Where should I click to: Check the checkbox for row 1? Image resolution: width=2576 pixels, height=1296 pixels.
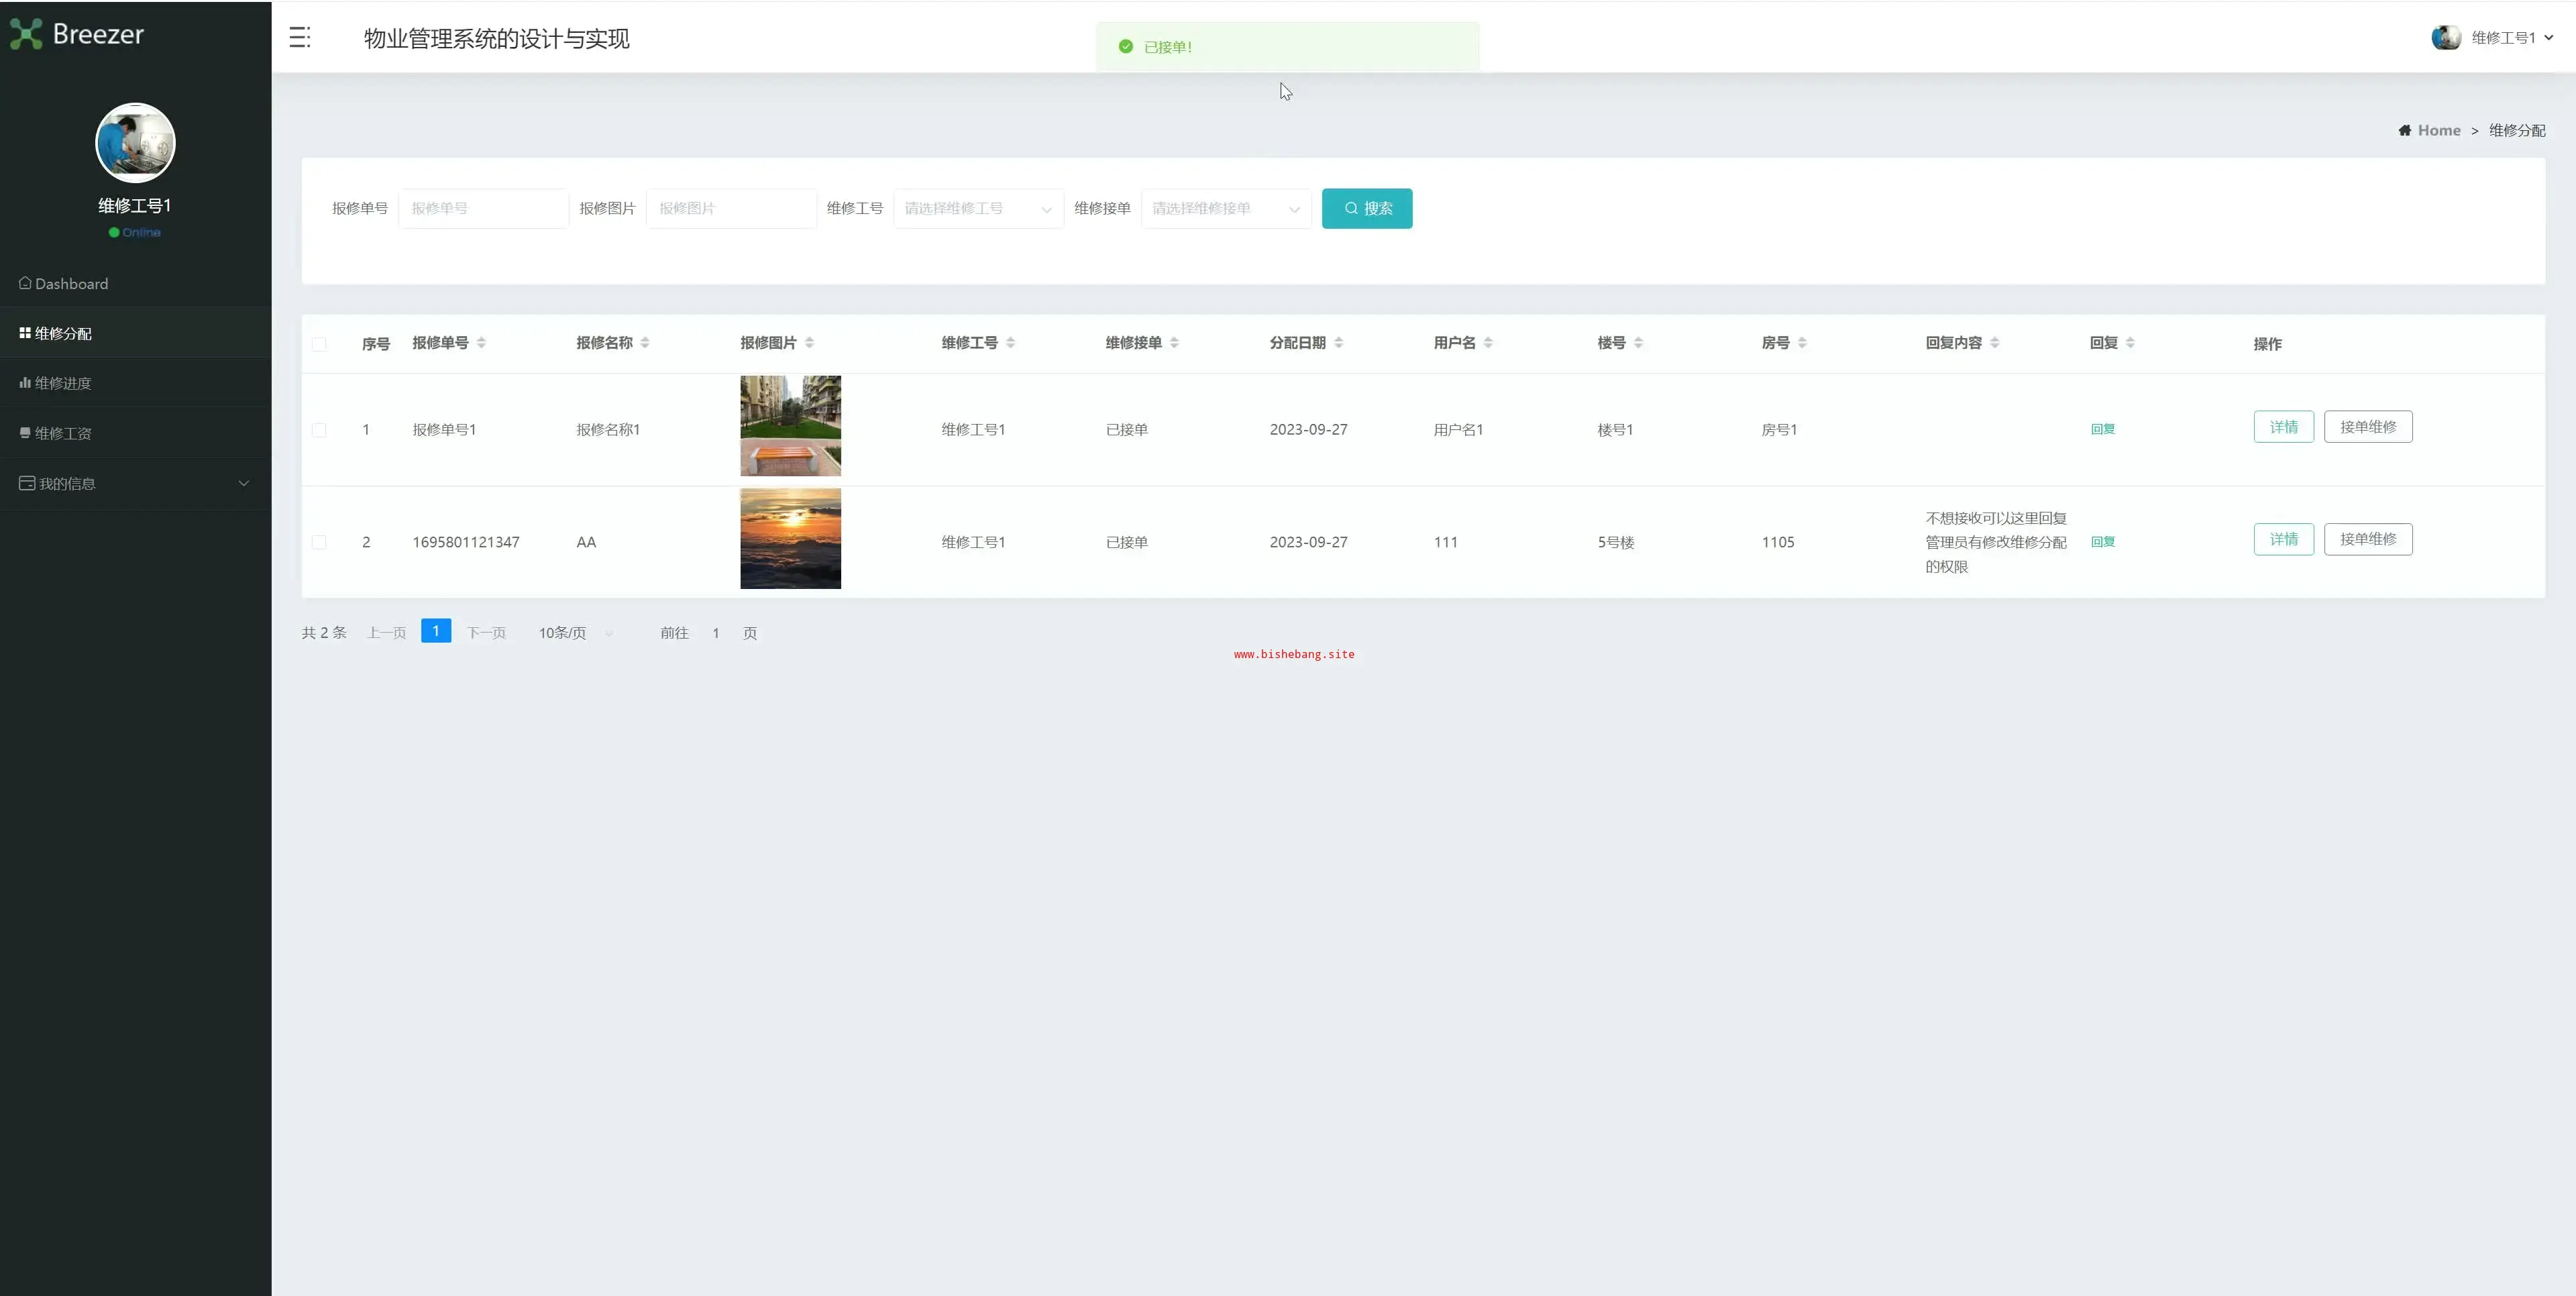pos(319,430)
